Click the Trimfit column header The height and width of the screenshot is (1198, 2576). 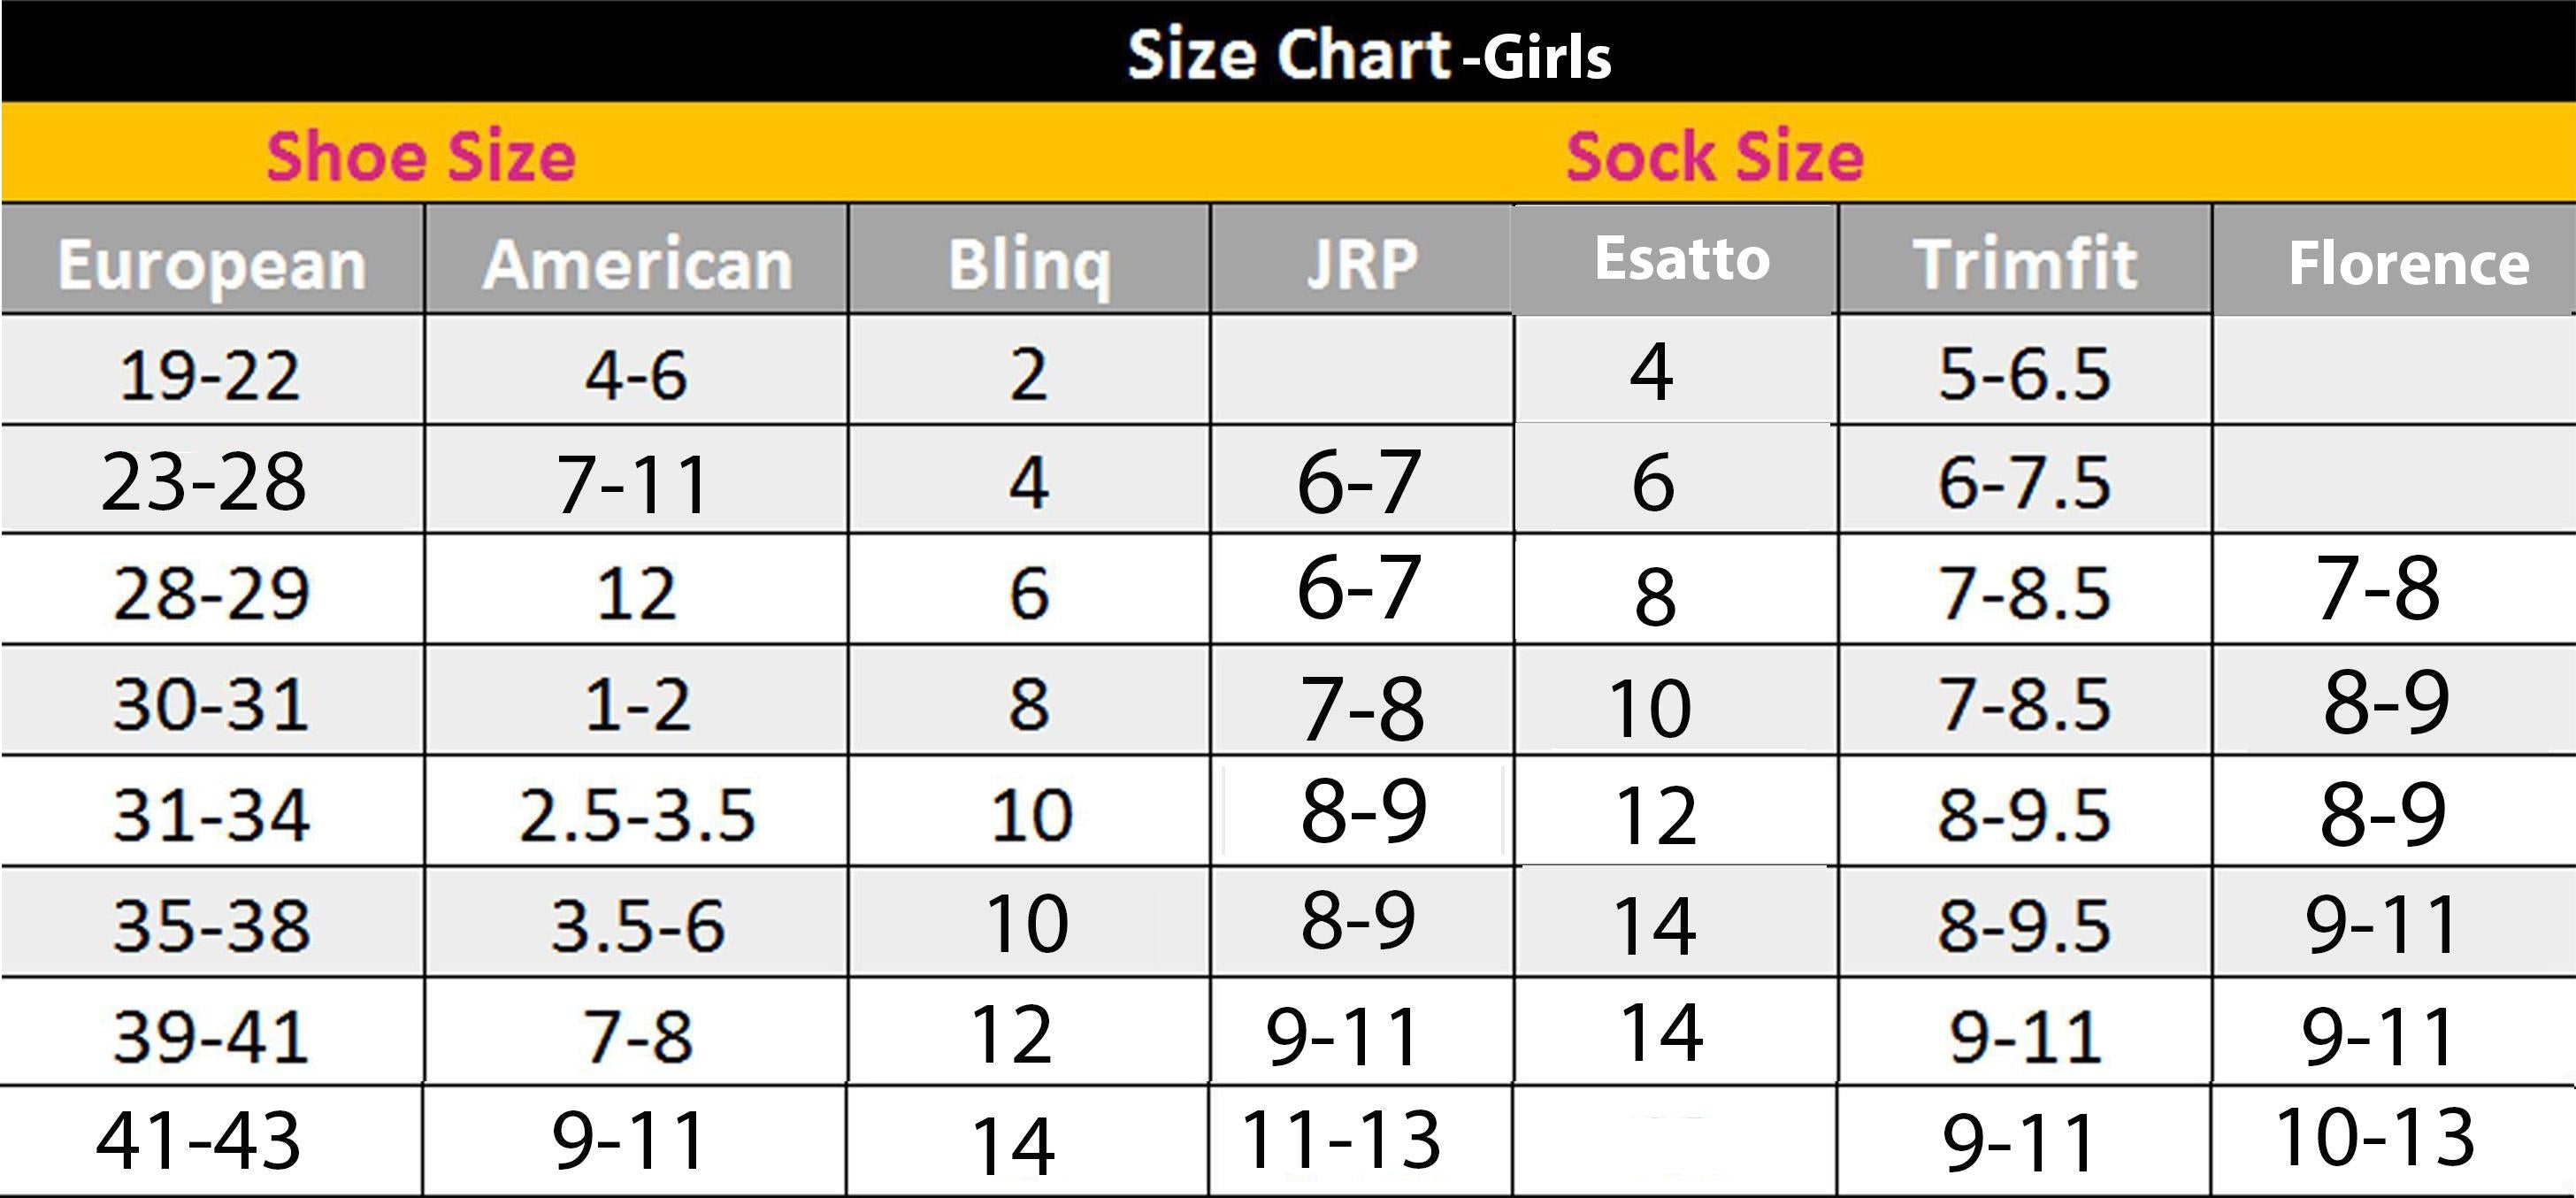(x=2024, y=264)
